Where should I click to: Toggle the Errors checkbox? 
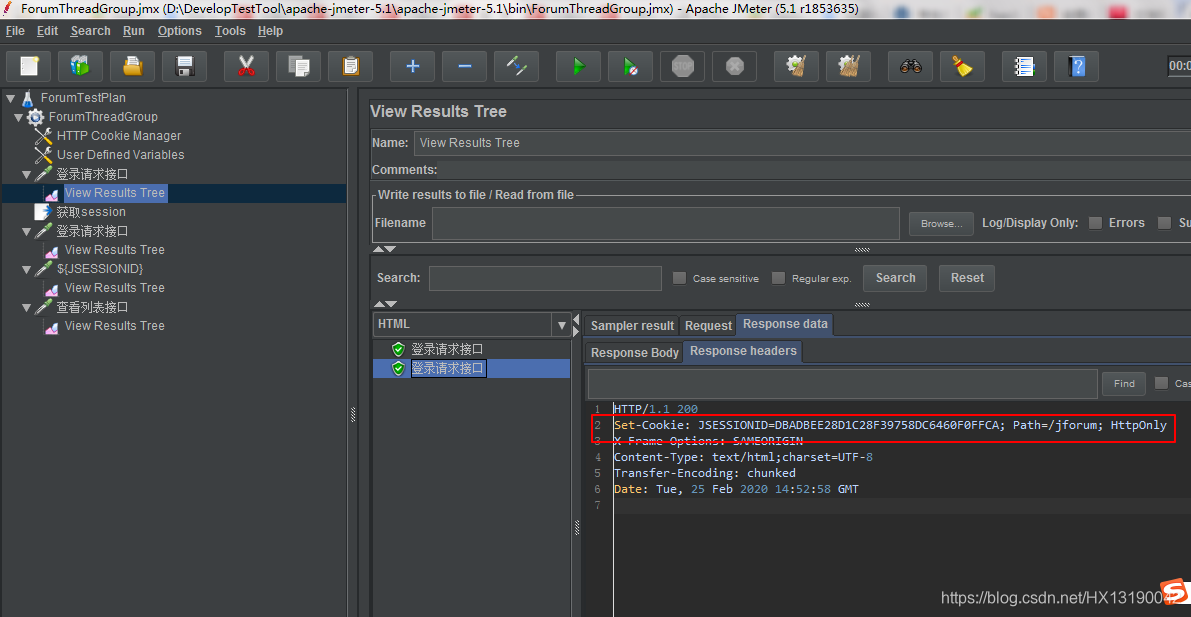pyautogui.click(x=1095, y=223)
